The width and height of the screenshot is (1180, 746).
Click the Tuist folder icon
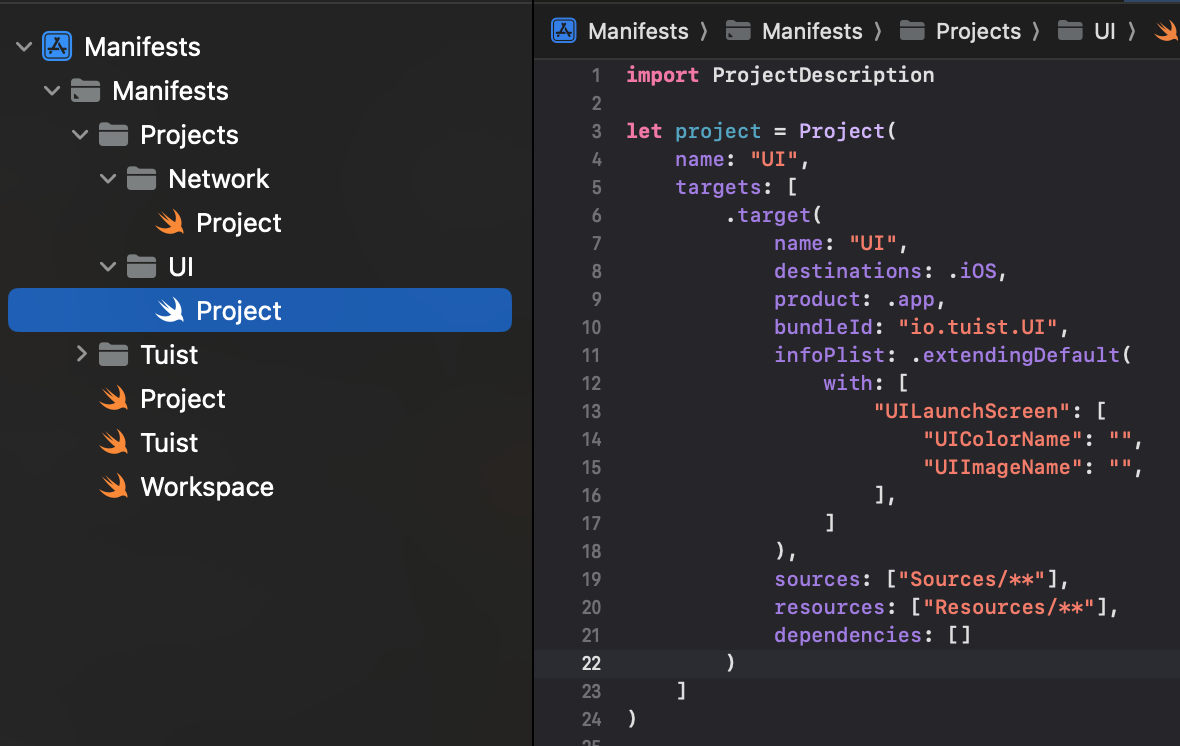[114, 354]
